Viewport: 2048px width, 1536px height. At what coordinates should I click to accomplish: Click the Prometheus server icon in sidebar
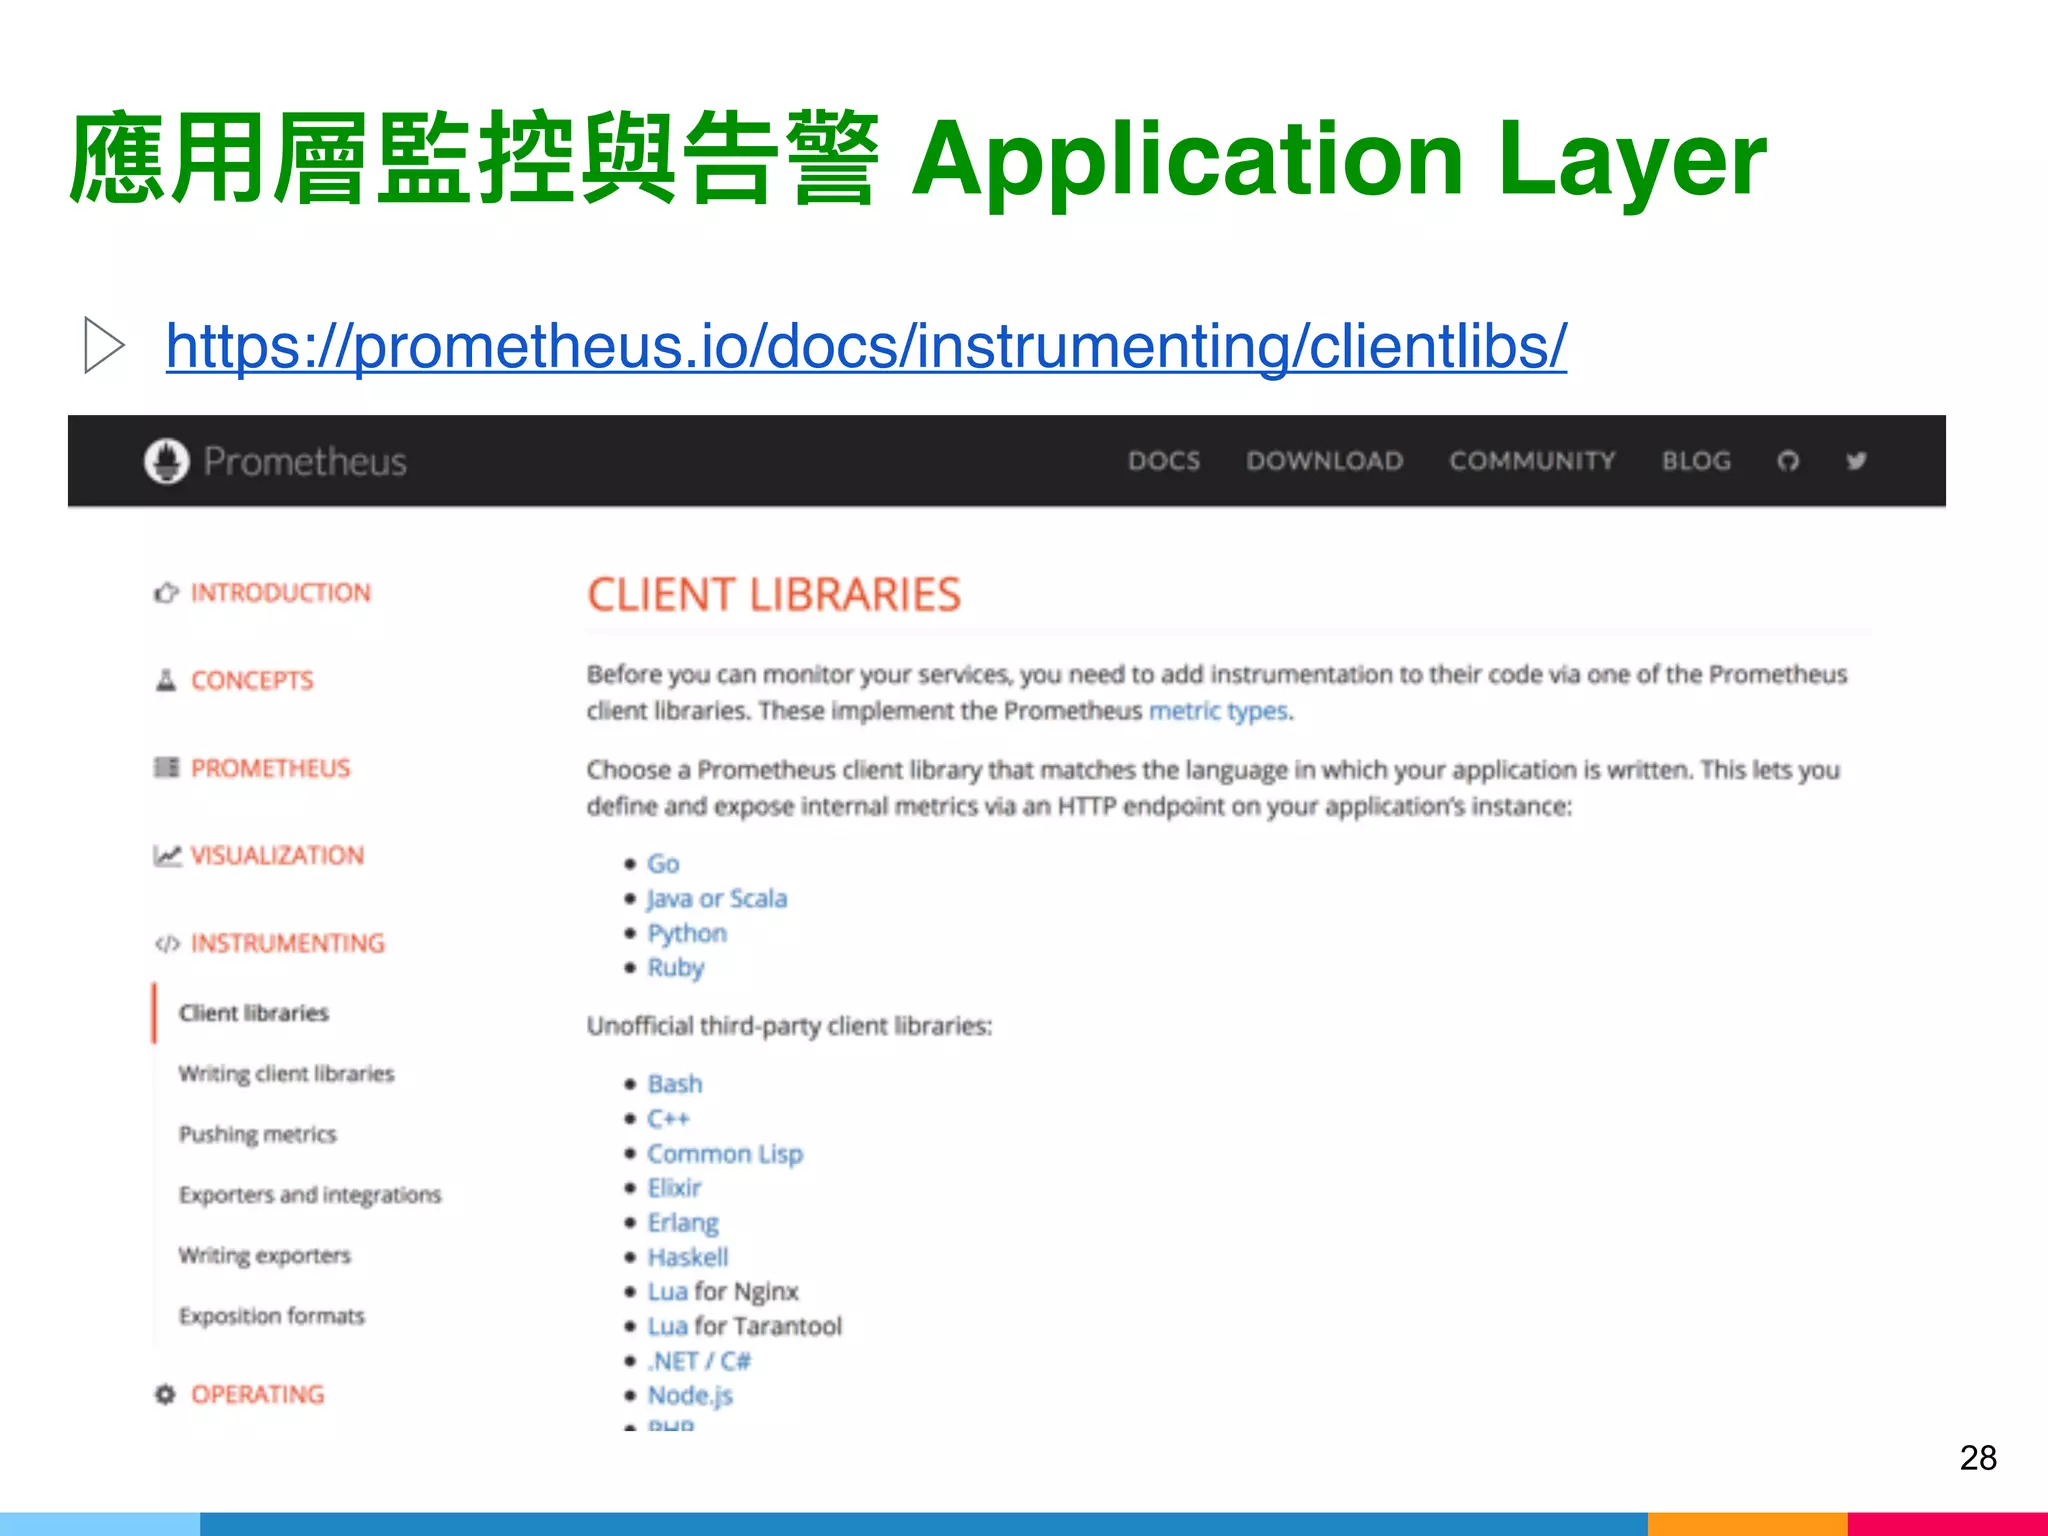pos(166,768)
